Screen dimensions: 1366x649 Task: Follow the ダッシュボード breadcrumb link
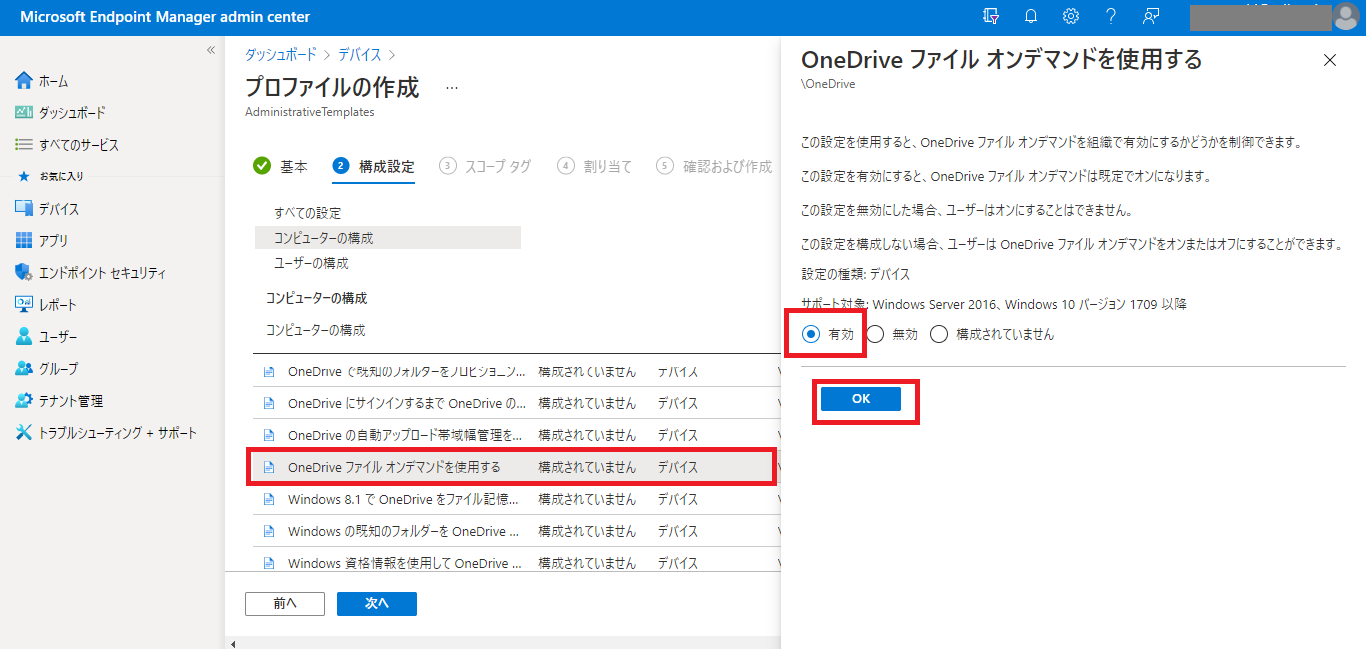281,55
